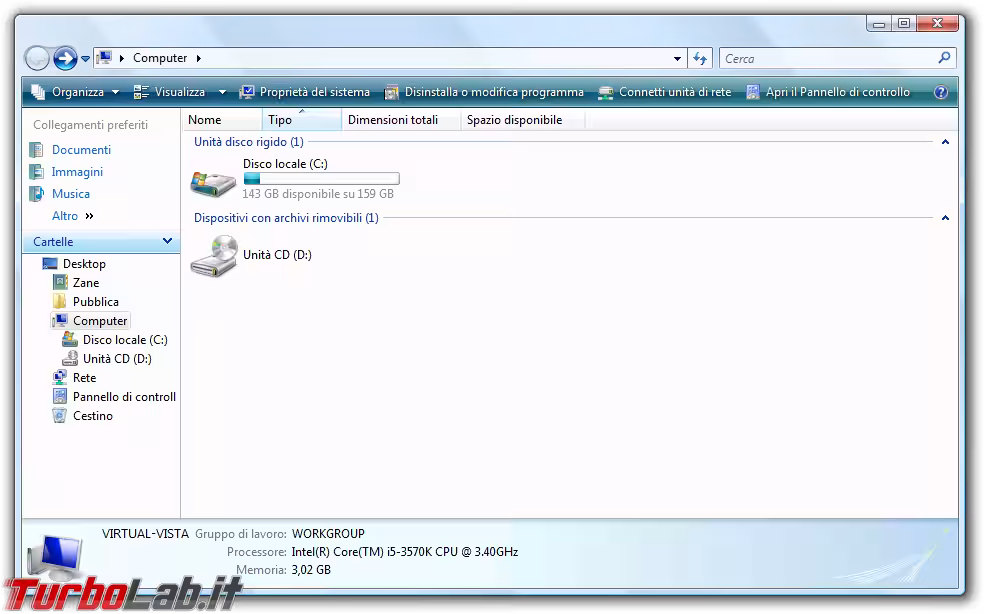Click the computer icon in address bar
The width and height of the screenshot is (984, 614).
tap(105, 58)
